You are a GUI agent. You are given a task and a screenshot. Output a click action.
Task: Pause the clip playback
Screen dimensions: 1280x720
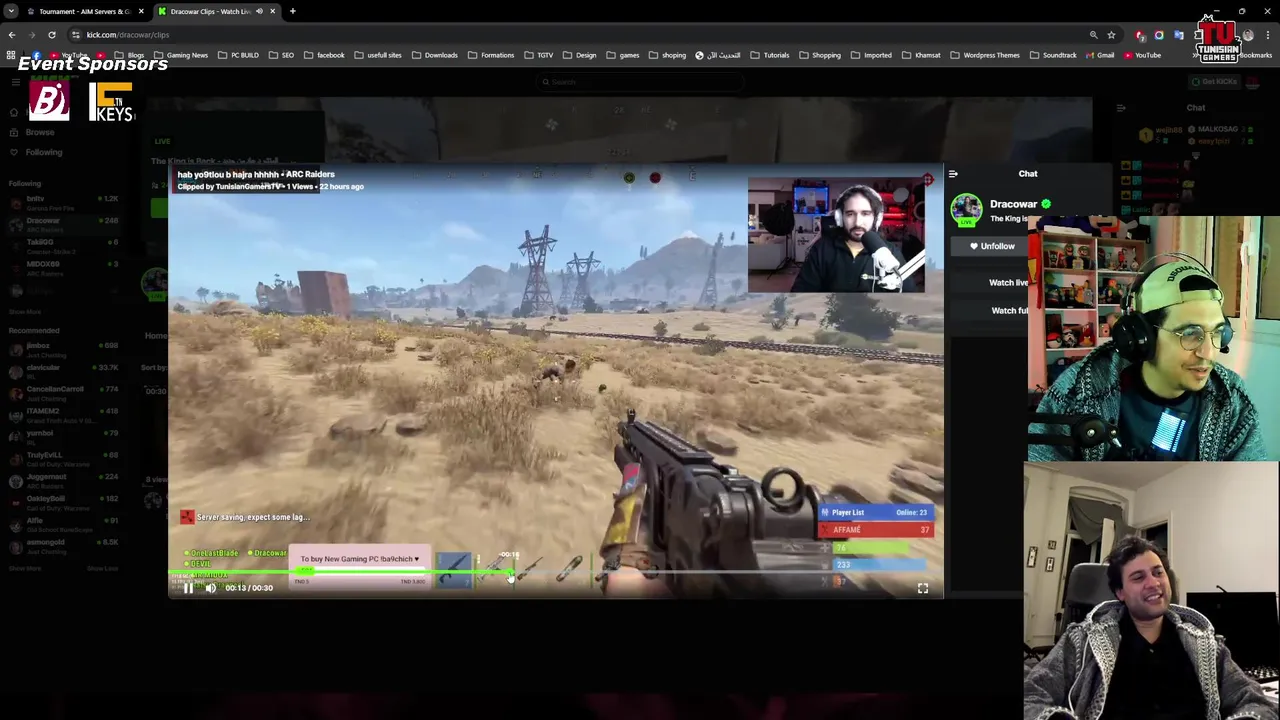[188, 588]
